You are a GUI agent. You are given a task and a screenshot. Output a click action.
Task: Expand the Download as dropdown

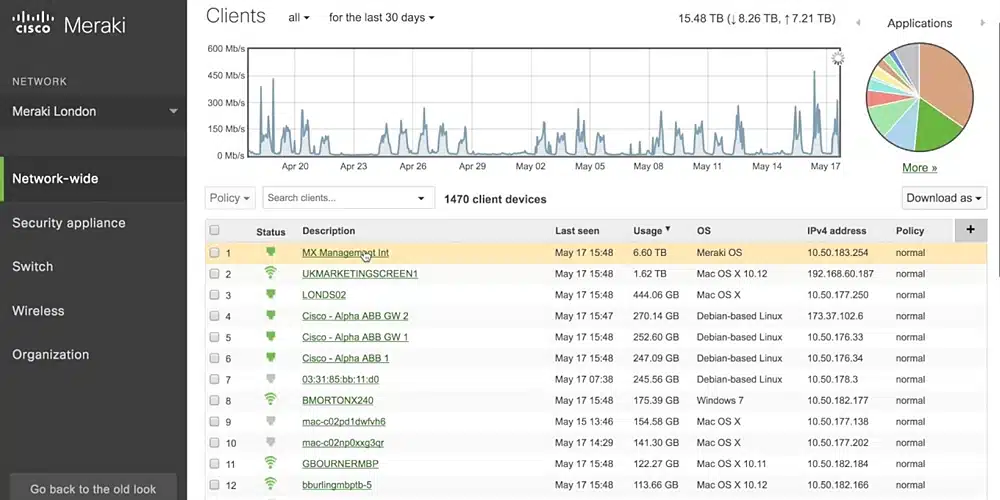pyautogui.click(x=944, y=198)
